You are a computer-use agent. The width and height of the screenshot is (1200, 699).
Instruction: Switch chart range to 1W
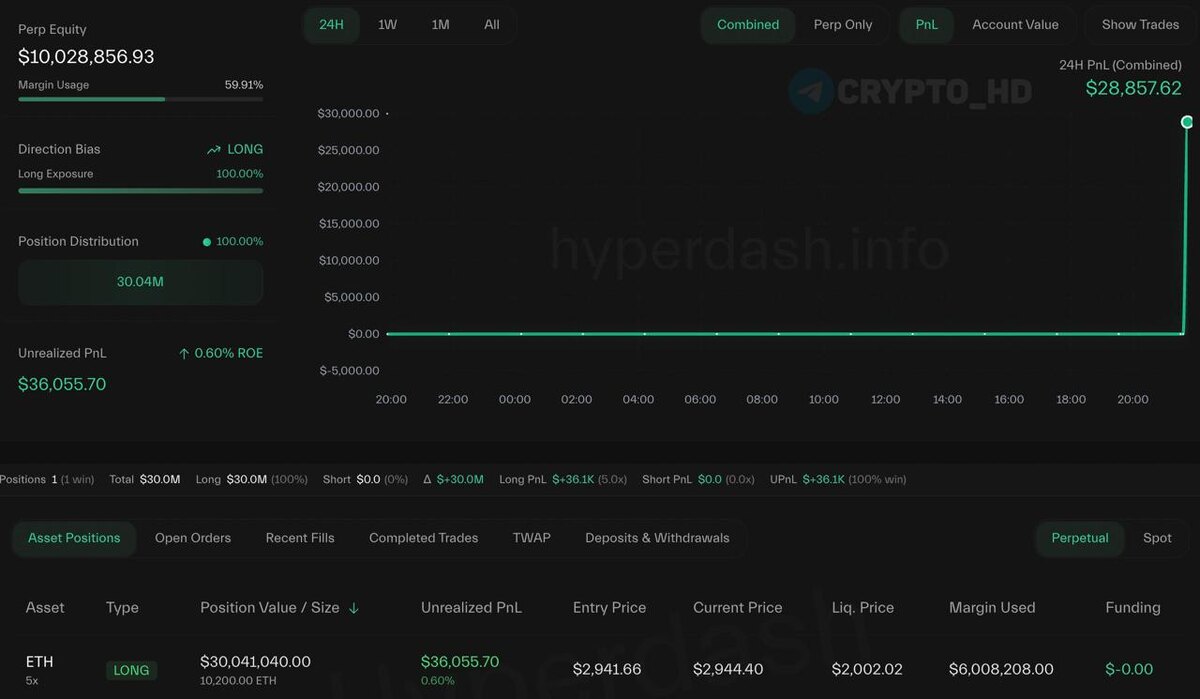click(x=387, y=25)
